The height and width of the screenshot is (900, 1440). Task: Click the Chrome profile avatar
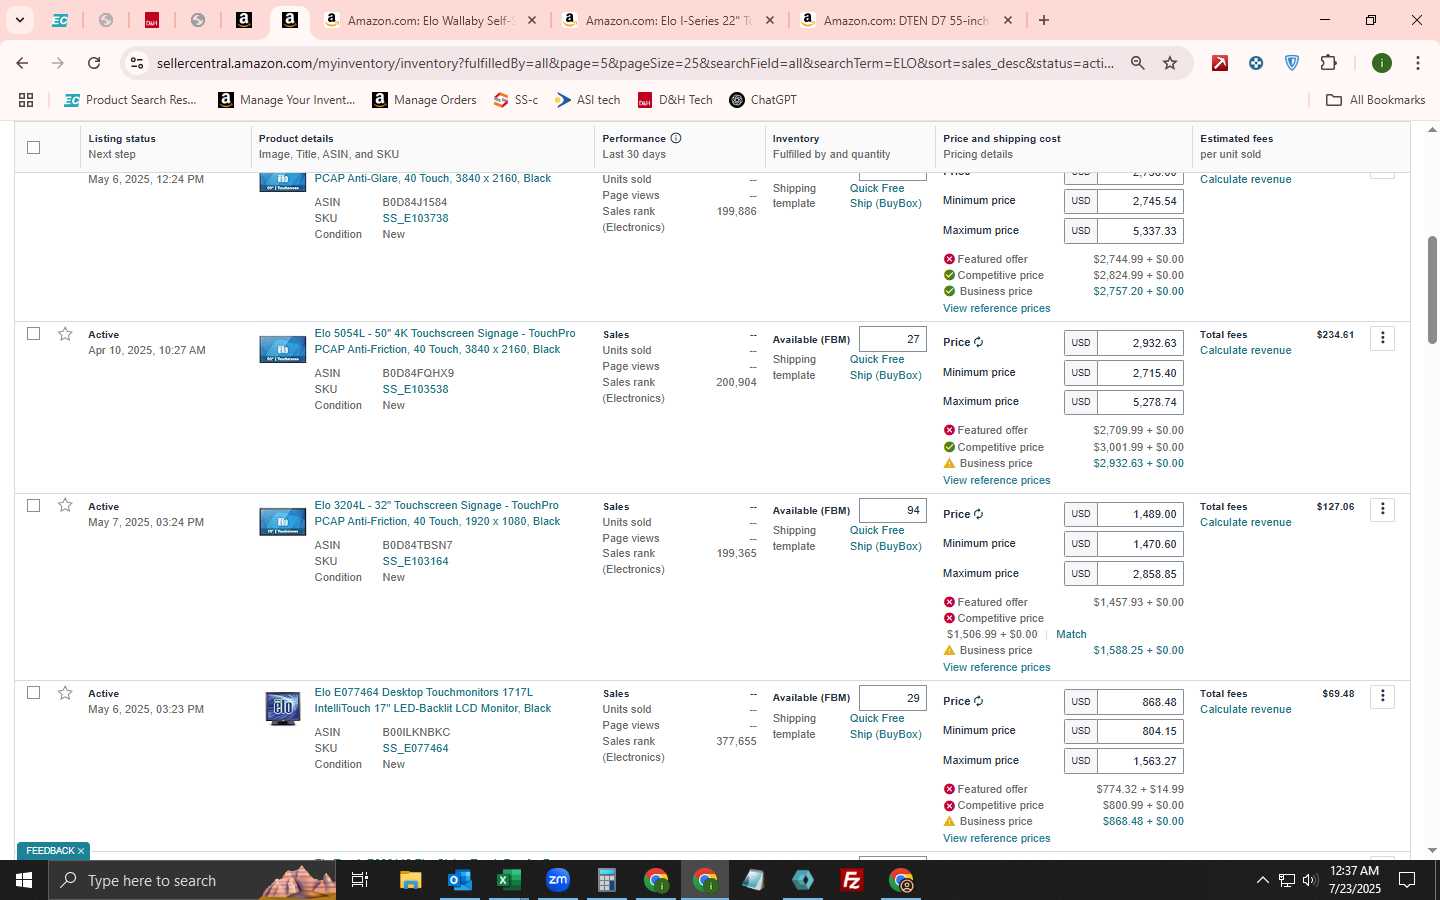1382,63
